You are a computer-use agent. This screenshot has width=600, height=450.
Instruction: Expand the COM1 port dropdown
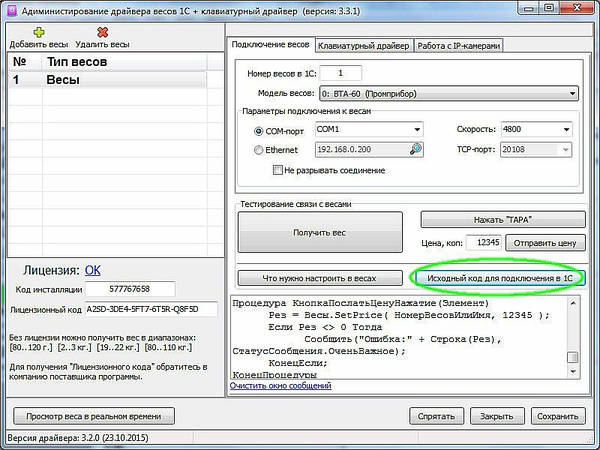[x=416, y=130]
